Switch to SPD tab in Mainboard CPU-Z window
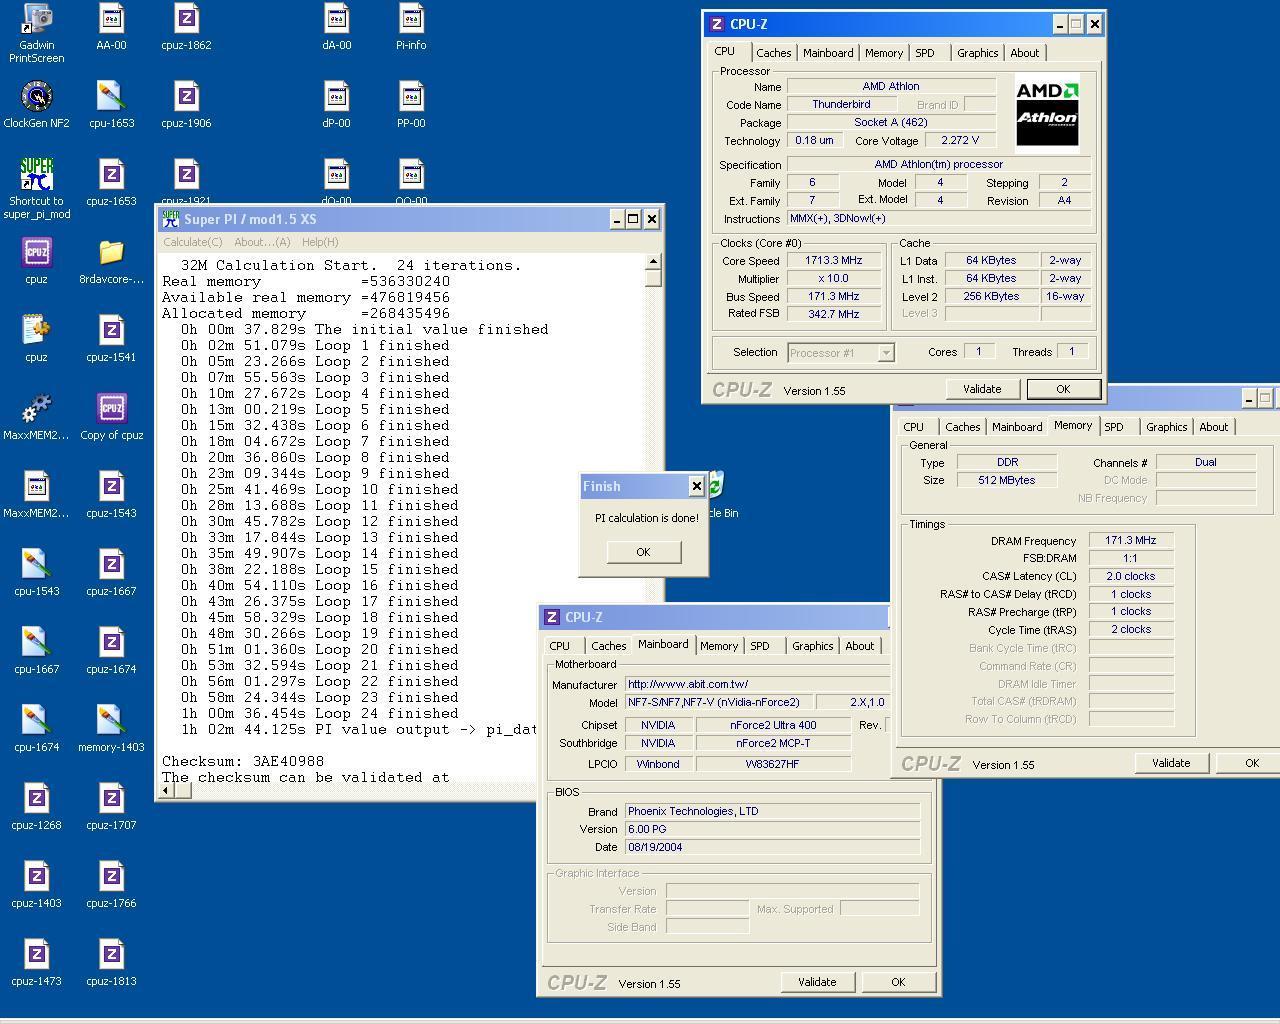This screenshot has height=1024, width=1280. [760, 646]
